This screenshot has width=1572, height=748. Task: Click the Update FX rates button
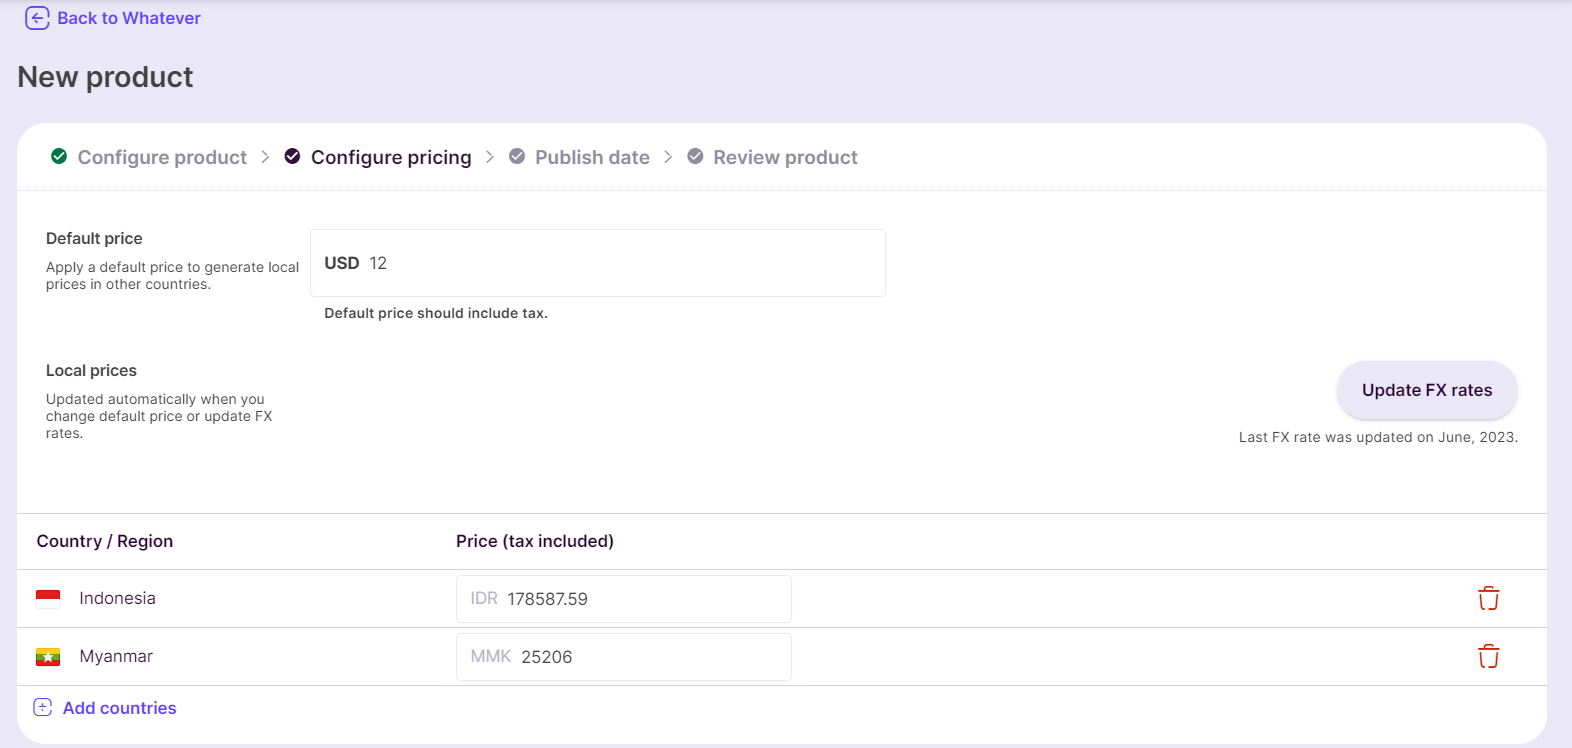pos(1427,390)
